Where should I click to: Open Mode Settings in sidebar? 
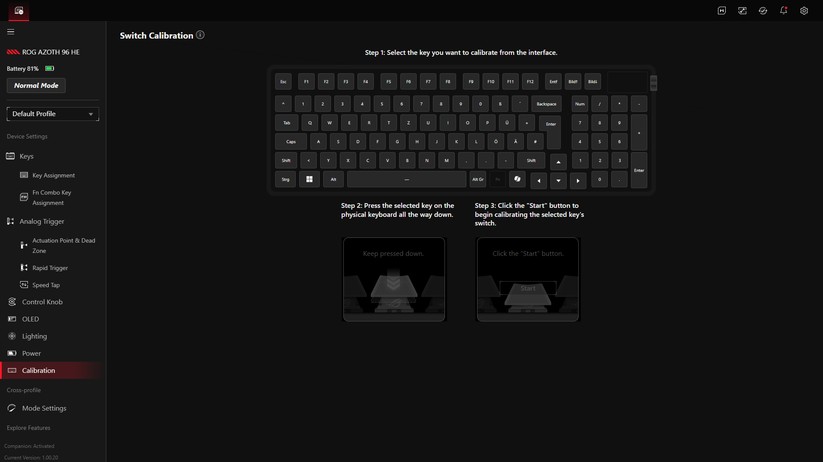(44, 408)
